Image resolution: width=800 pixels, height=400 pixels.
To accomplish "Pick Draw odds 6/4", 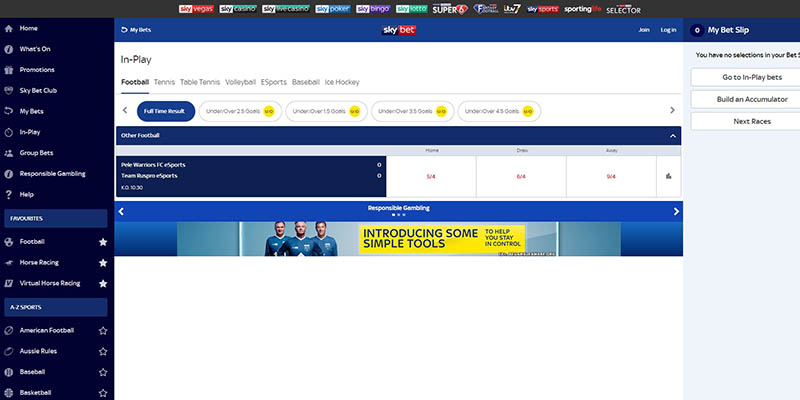I will coord(521,177).
